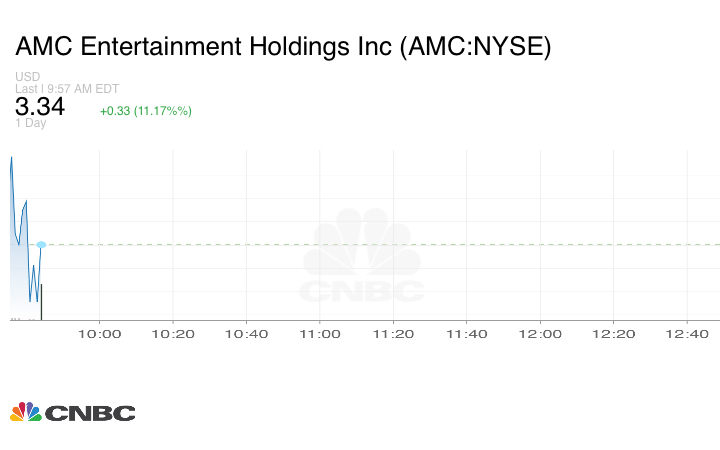This screenshot has height=450, width=720.
Task: Click the 12:00 time axis label
Action: coord(540,334)
